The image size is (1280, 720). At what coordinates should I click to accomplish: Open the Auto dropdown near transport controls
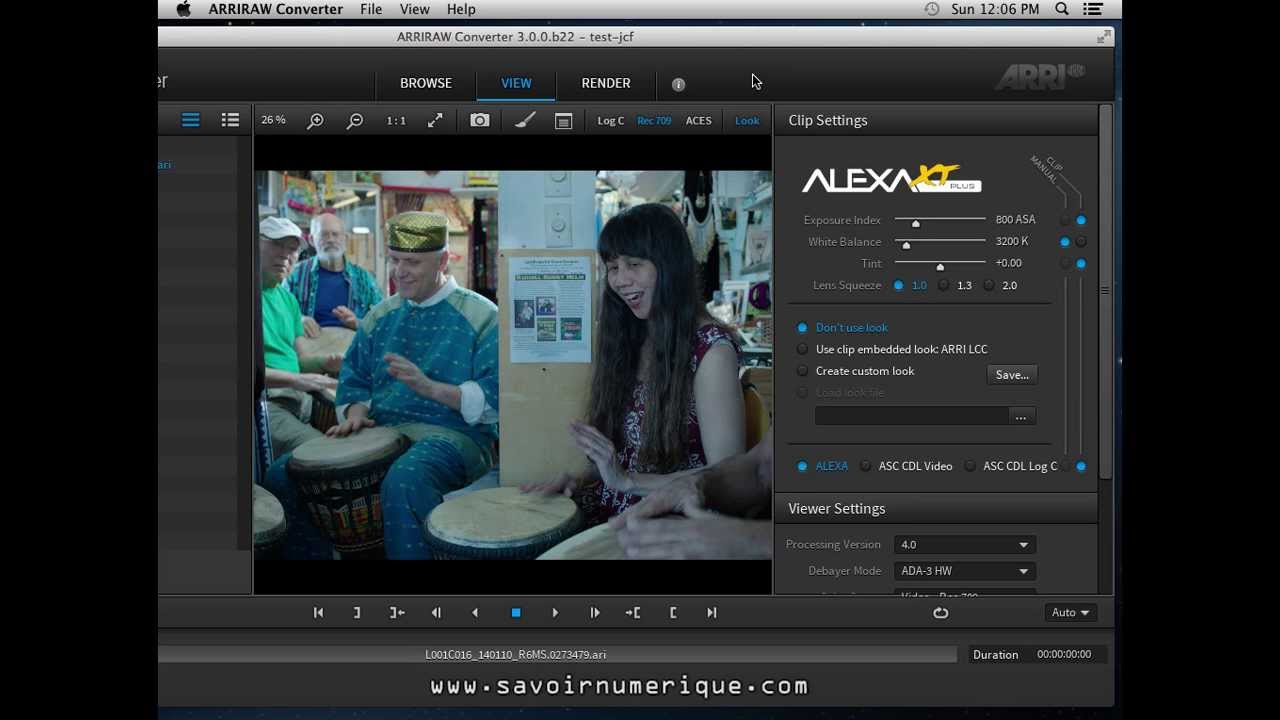[x=1070, y=613]
